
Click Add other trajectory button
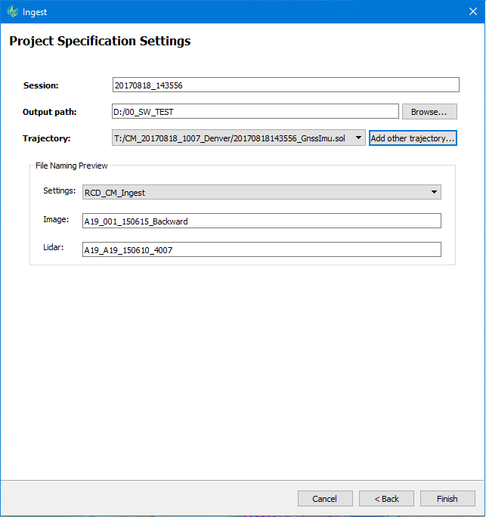tap(412, 138)
